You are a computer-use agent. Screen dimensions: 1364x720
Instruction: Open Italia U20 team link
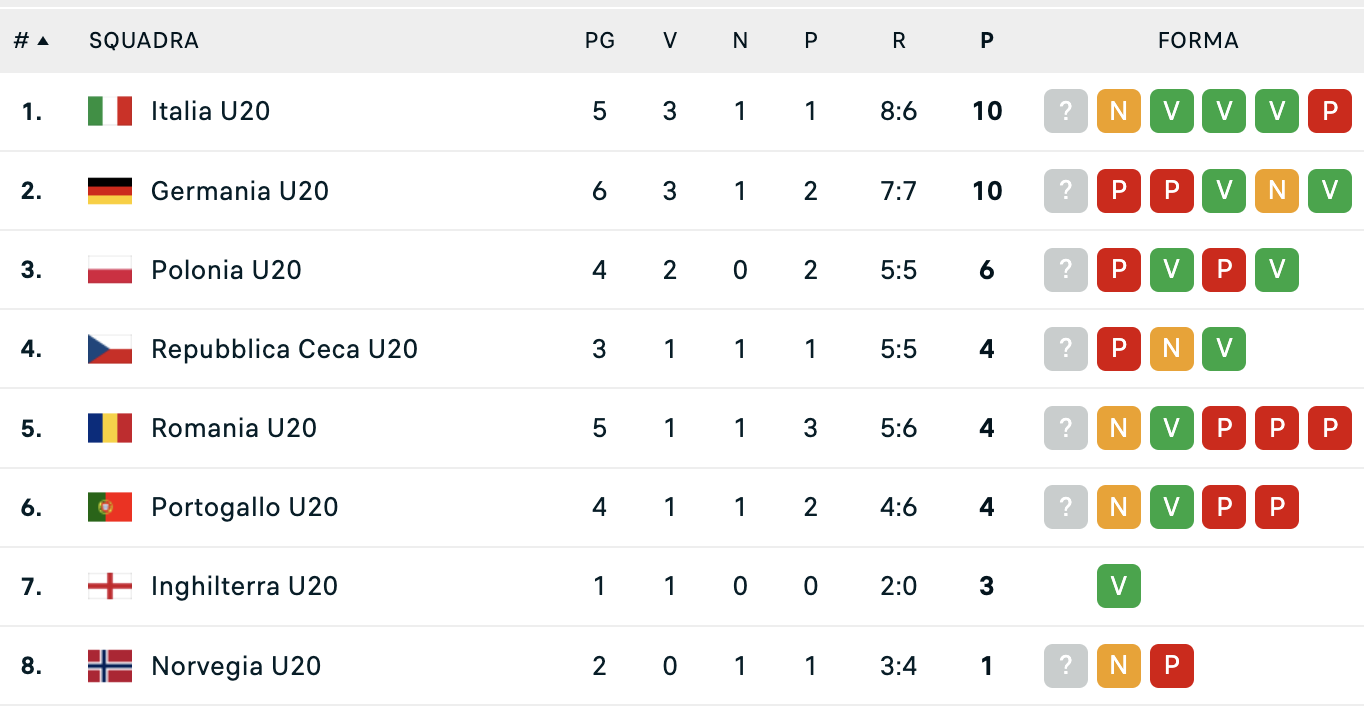[210, 111]
